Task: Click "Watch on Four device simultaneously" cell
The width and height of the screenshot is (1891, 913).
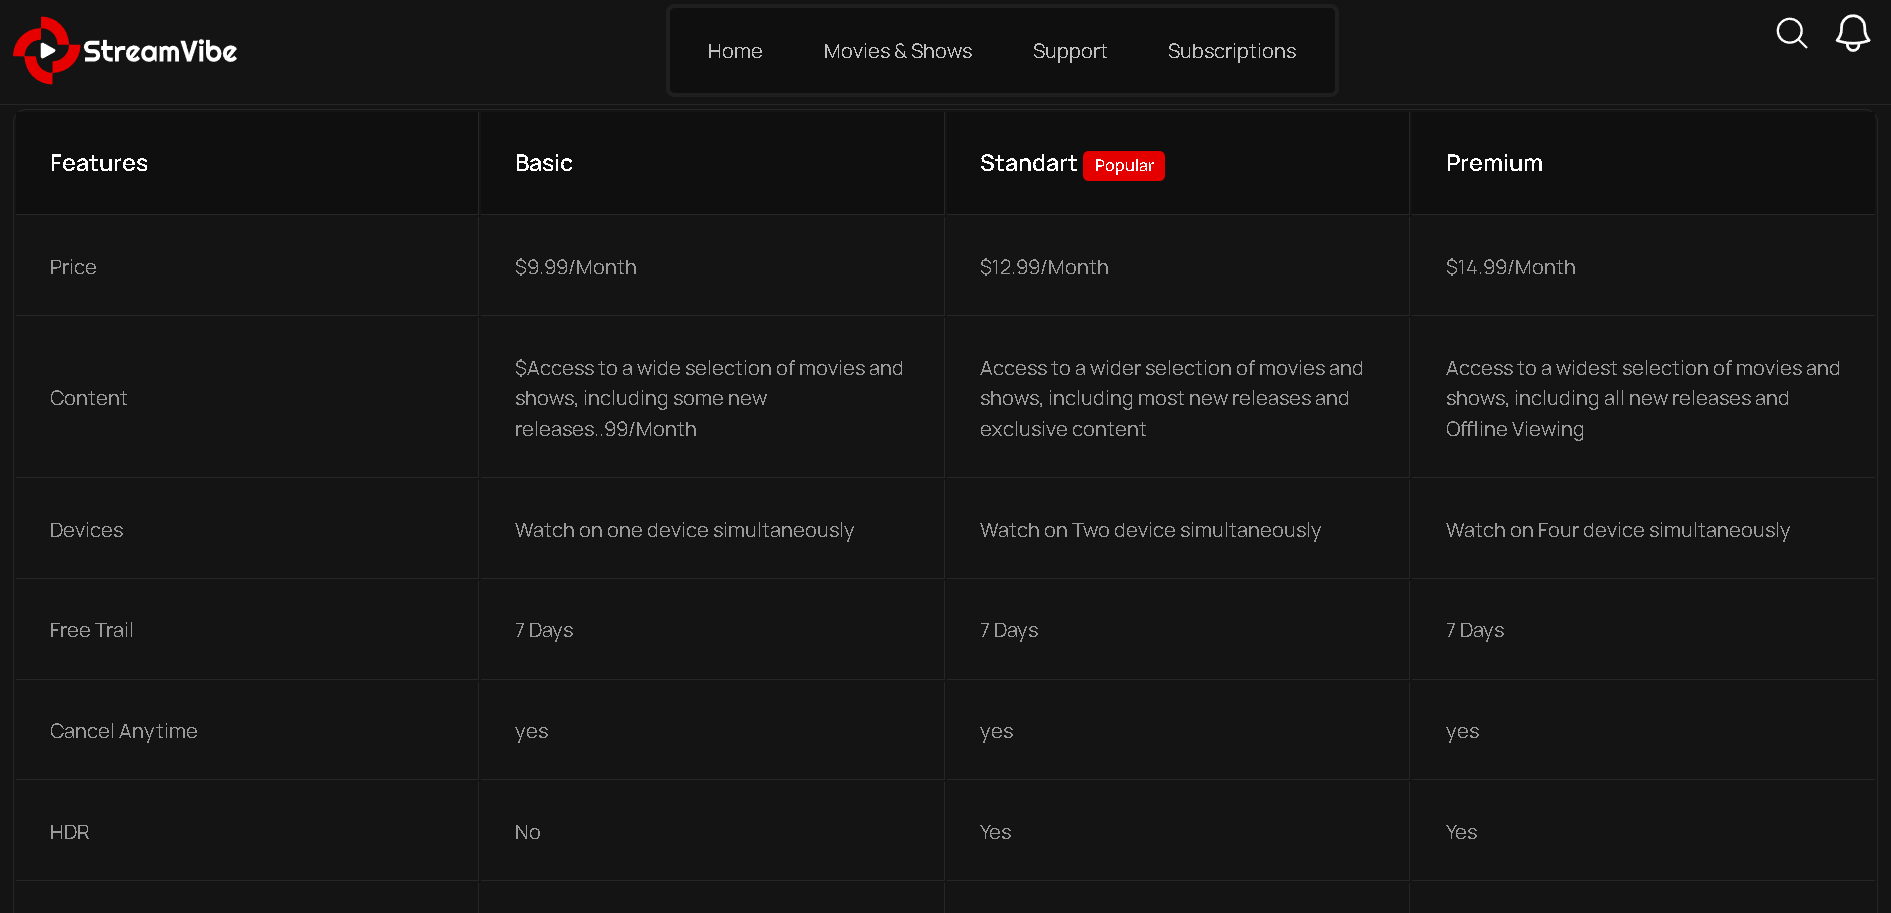Action: pyautogui.click(x=1617, y=530)
